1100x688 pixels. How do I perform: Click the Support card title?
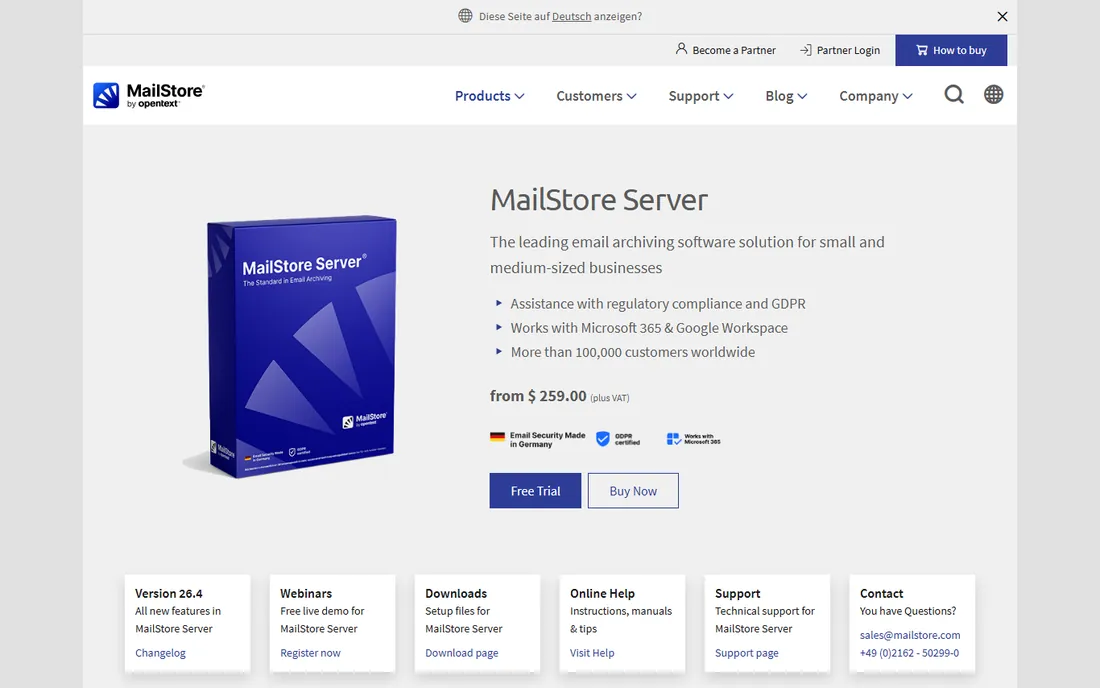[737, 593]
